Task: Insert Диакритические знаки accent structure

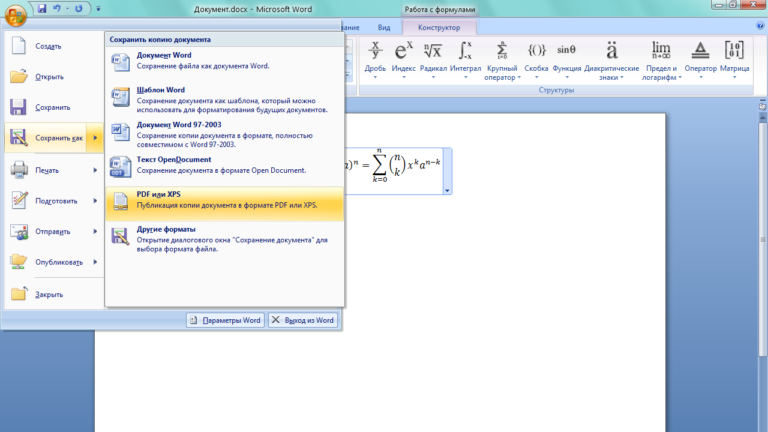Action: (611, 60)
